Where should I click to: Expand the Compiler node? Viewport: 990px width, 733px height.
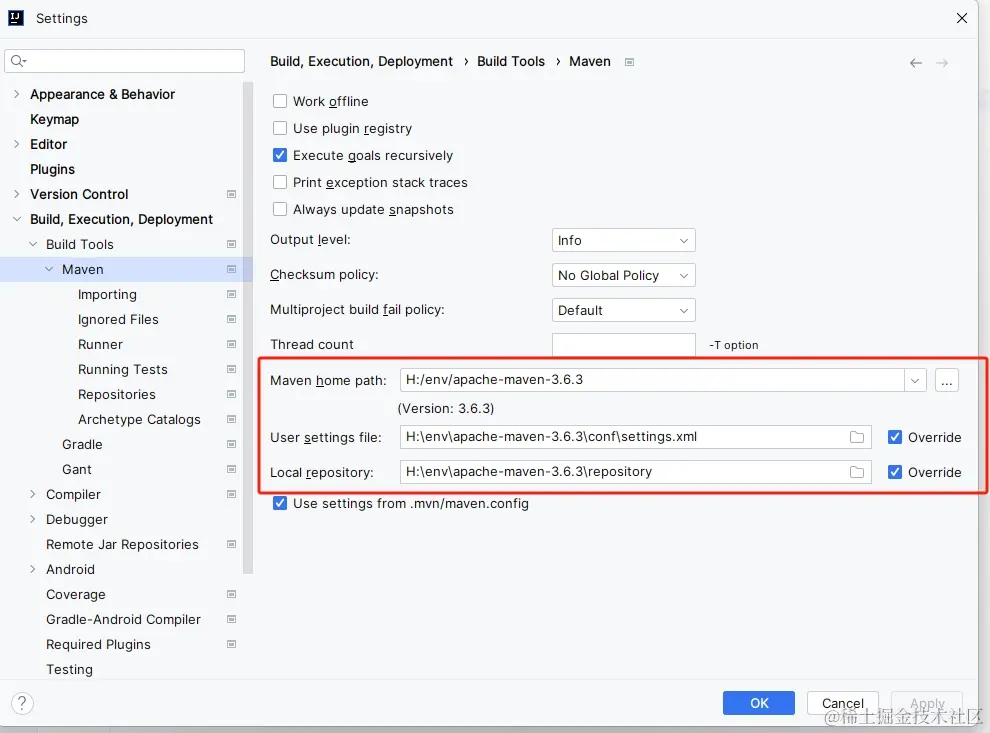pos(33,494)
